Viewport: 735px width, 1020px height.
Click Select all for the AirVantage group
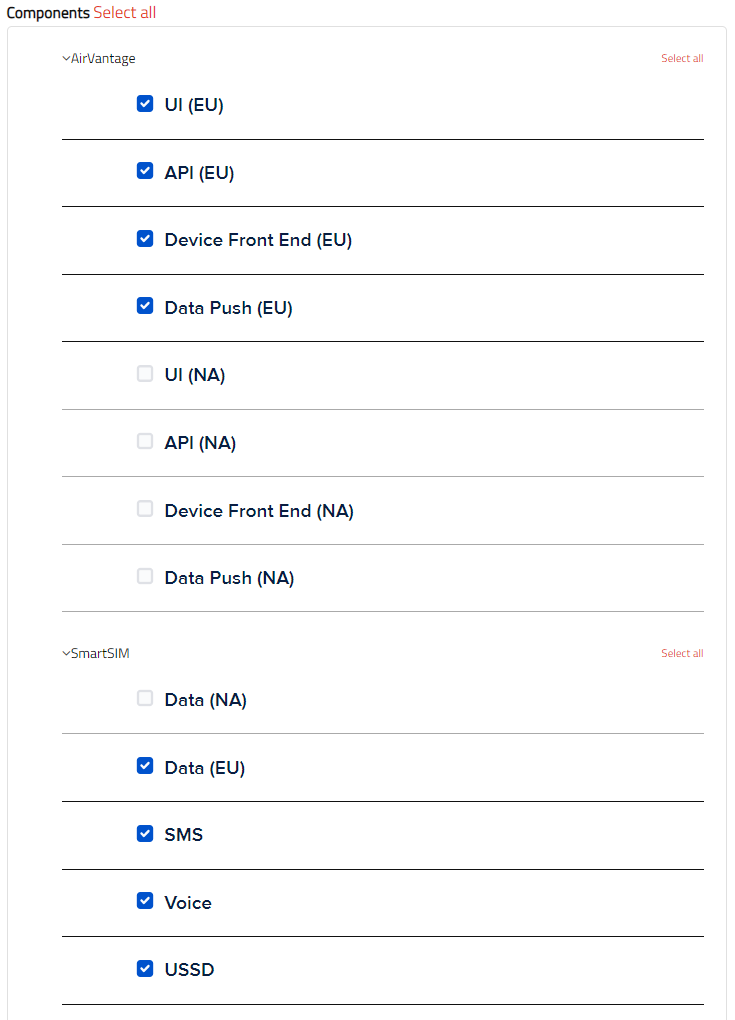coord(682,59)
